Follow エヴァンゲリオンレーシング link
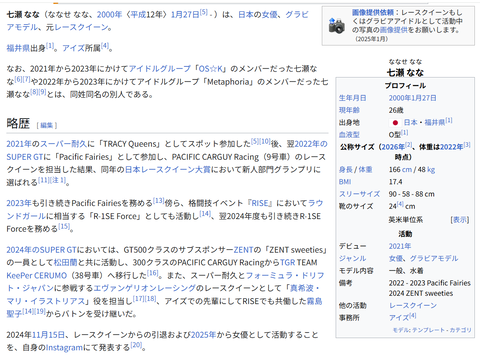Screen dimensions: 480x361 (x=145, y=288)
